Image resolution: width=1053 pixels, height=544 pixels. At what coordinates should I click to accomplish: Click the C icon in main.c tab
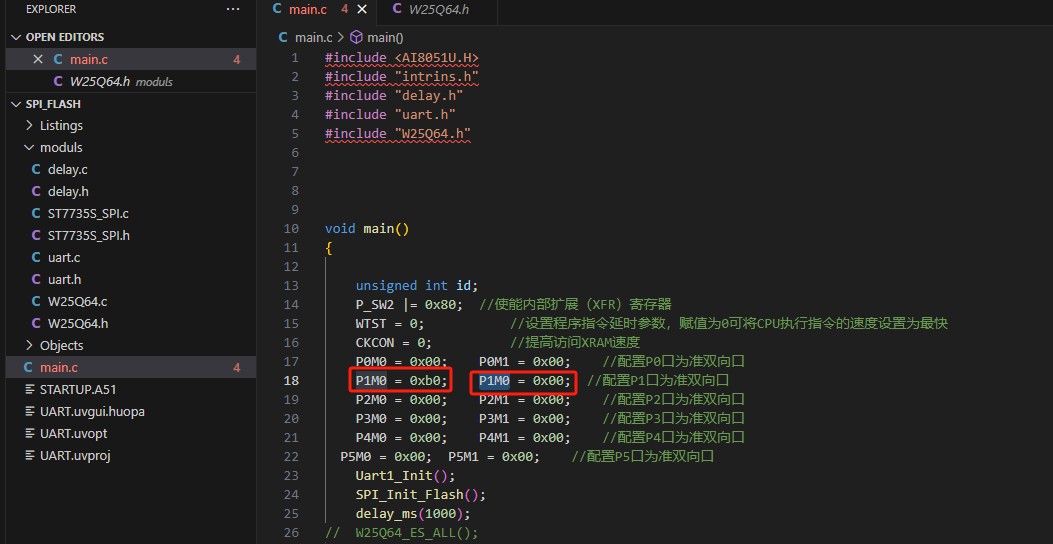point(276,9)
